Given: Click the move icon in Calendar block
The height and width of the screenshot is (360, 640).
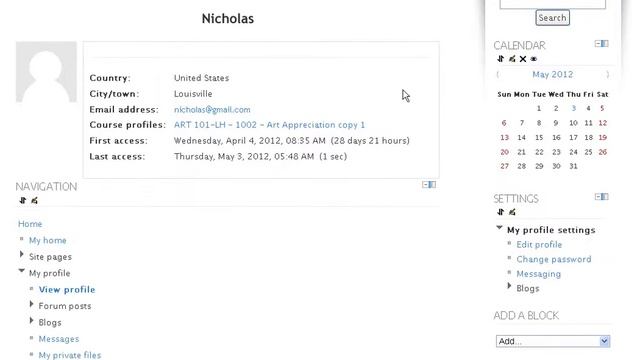Looking at the screenshot, I should pyautogui.click(x=500, y=59).
